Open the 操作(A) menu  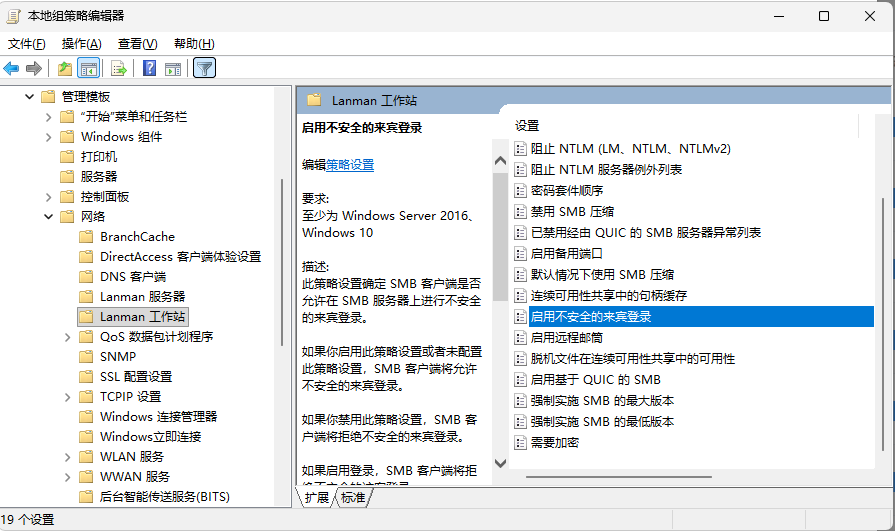tap(81, 44)
